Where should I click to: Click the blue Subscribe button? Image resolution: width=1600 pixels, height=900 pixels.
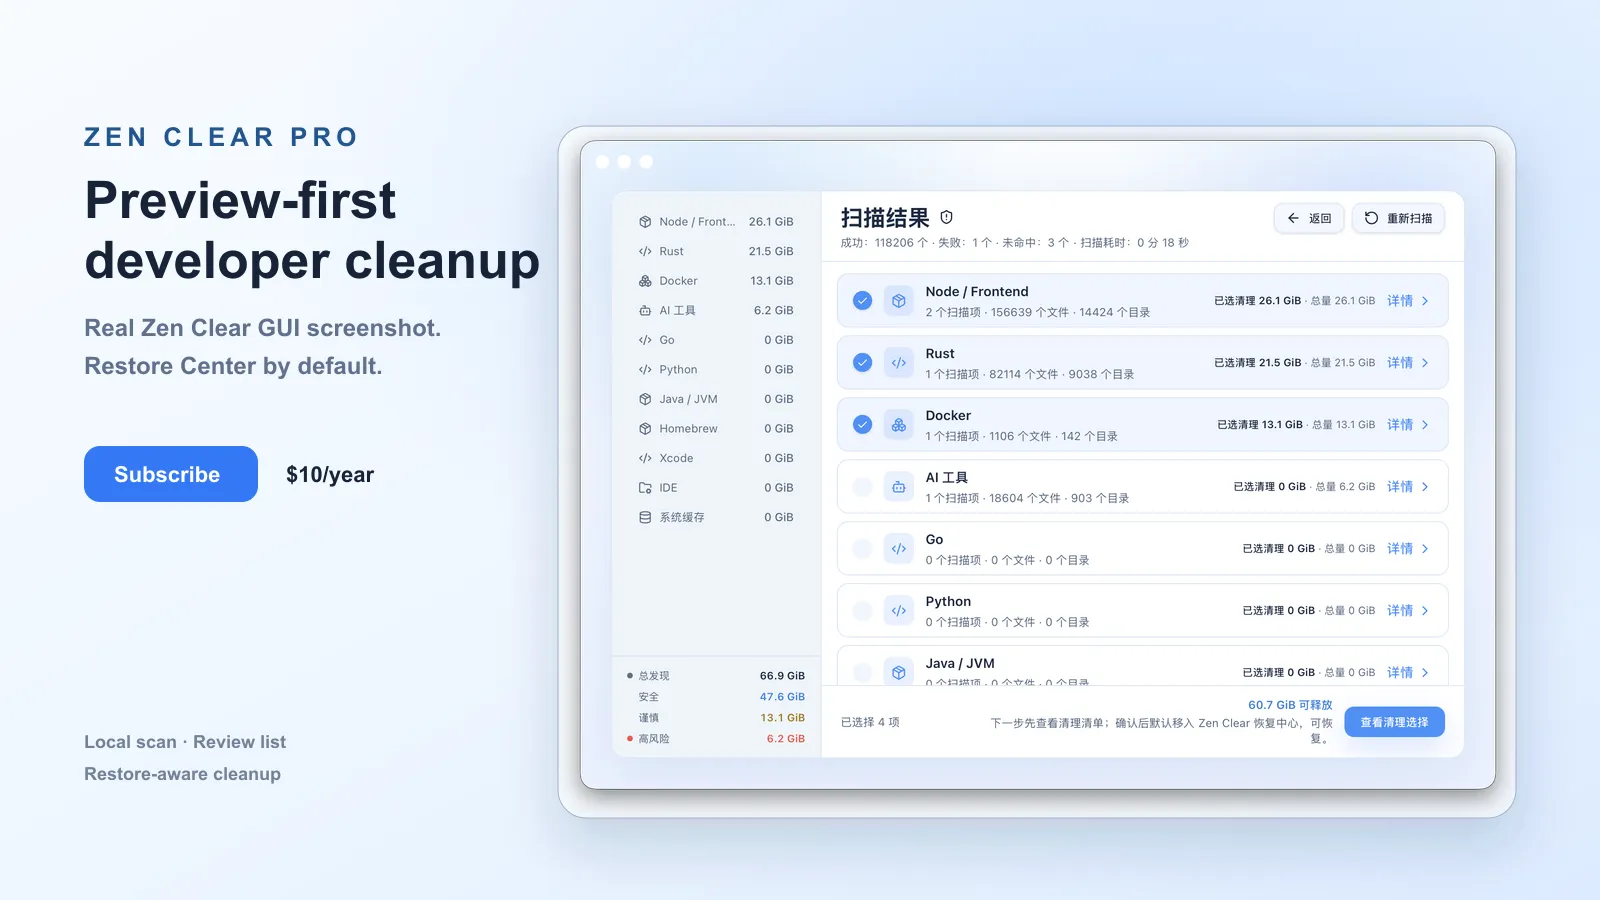(171, 474)
